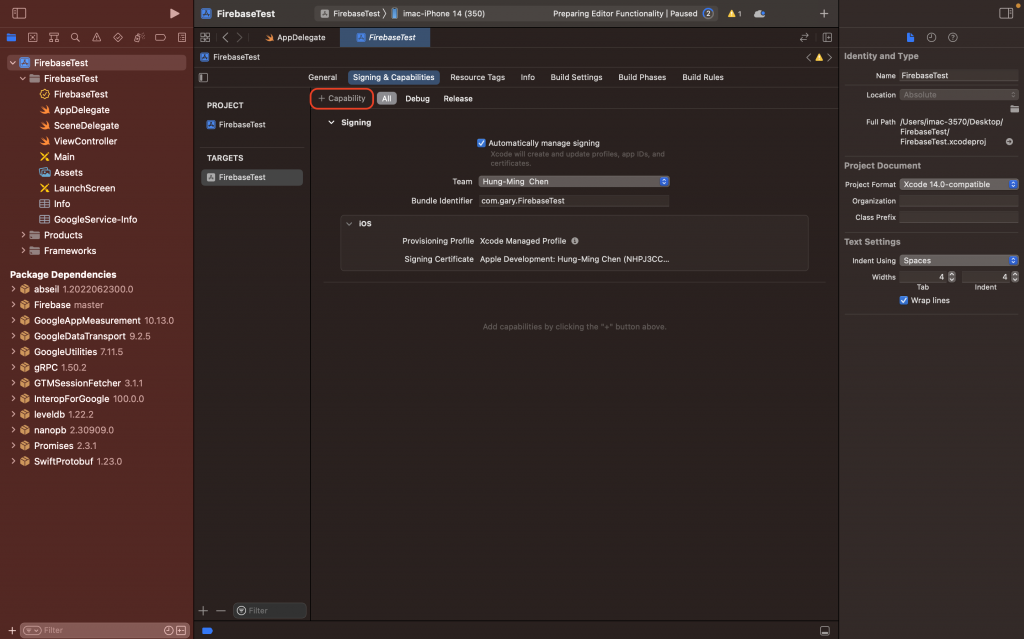Open the related items grid menu
1024x639 pixels.
[x=205, y=37]
